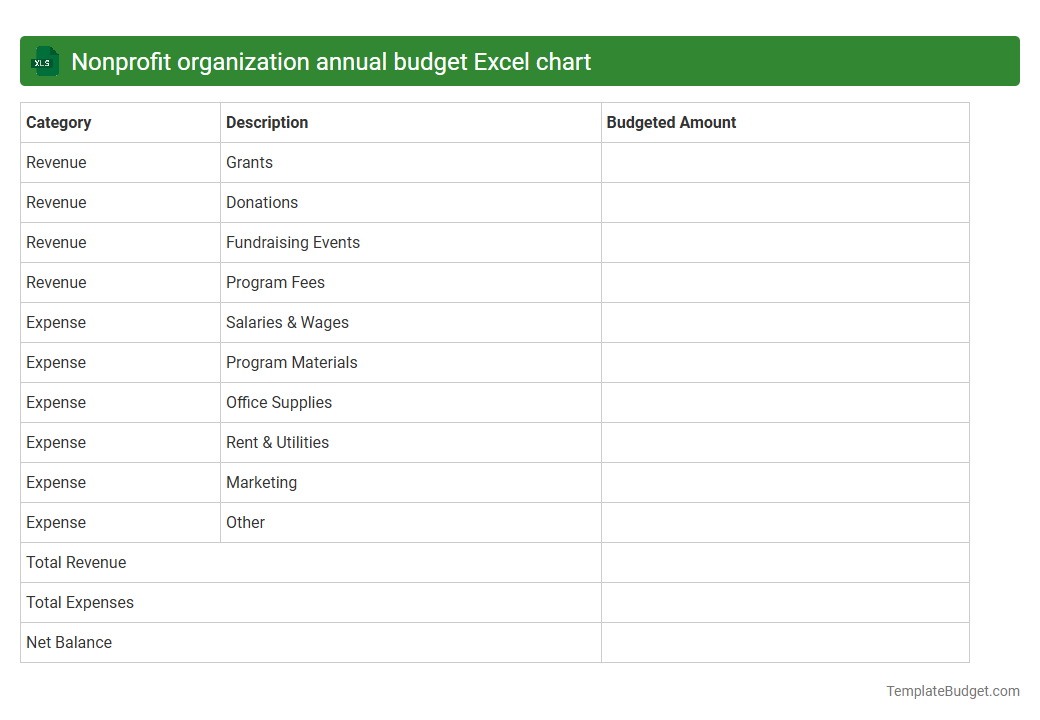The width and height of the screenshot is (1040, 720).
Task: Select the Description column header
Action: point(267,122)
